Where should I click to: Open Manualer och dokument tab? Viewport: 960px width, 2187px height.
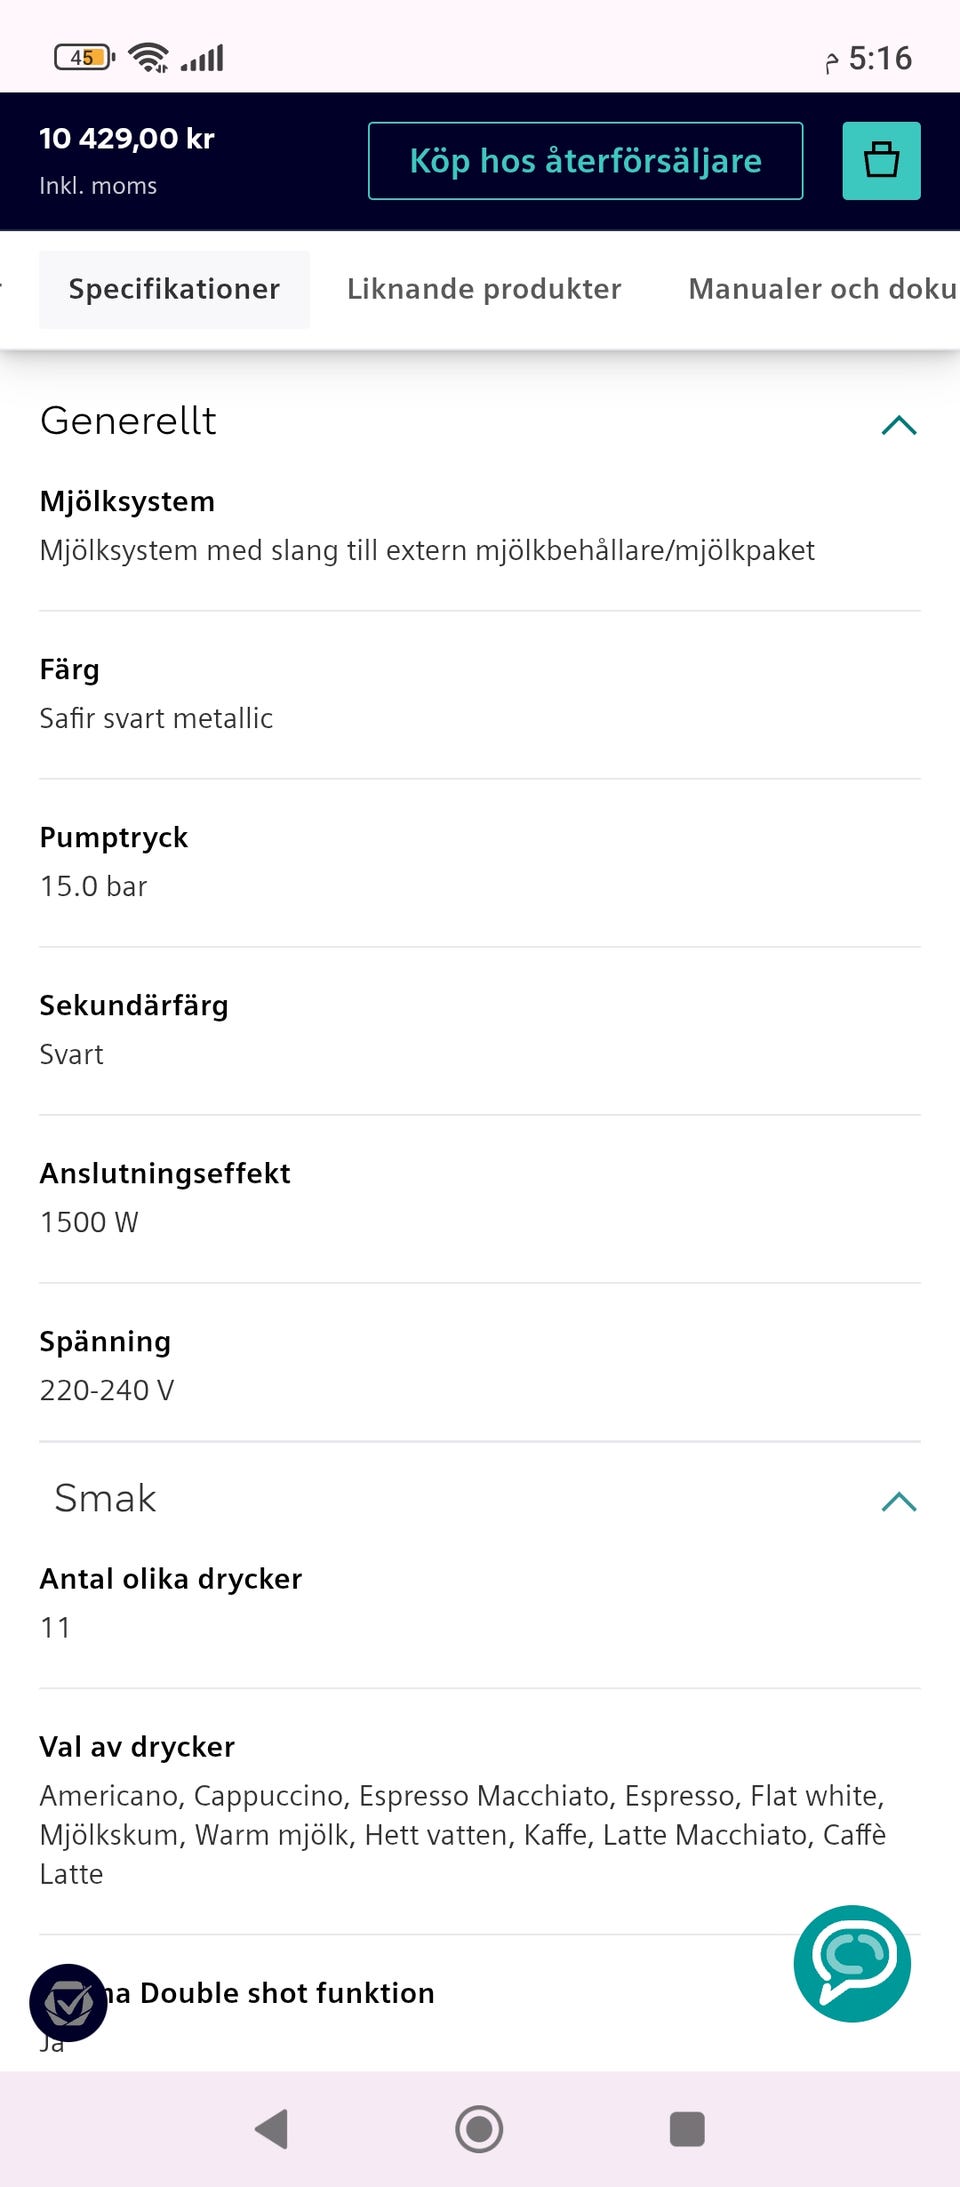[x=823, y=289]
